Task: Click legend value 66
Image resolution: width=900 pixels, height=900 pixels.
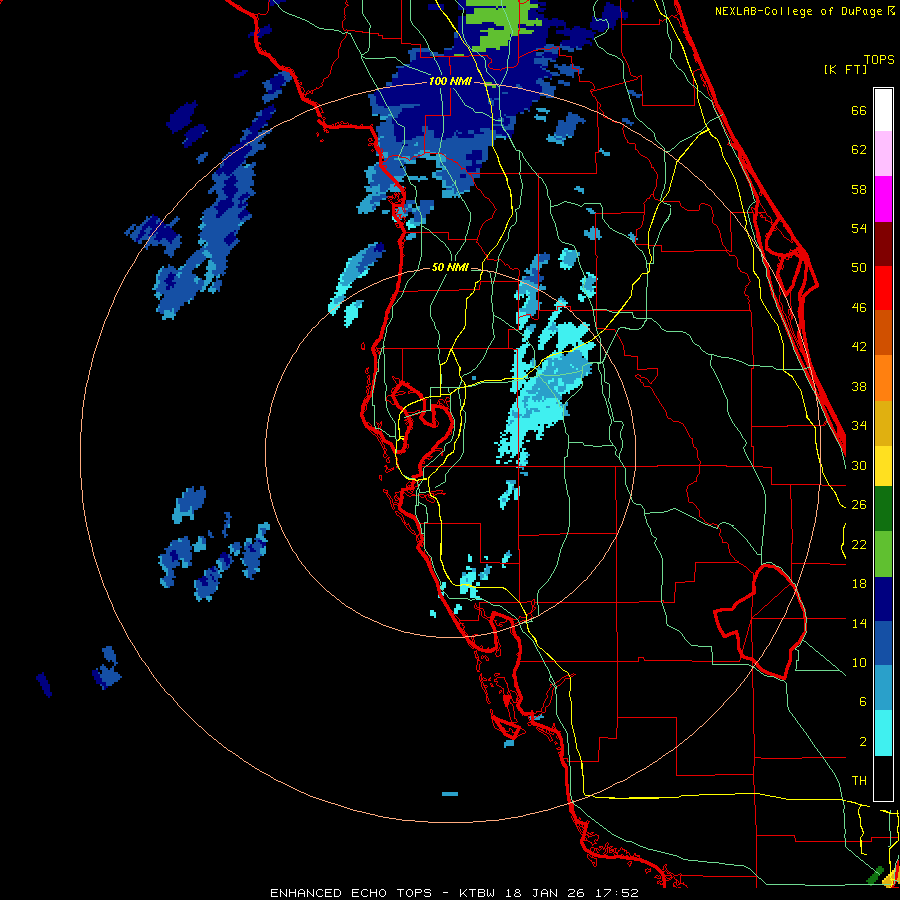Action: 859,110
